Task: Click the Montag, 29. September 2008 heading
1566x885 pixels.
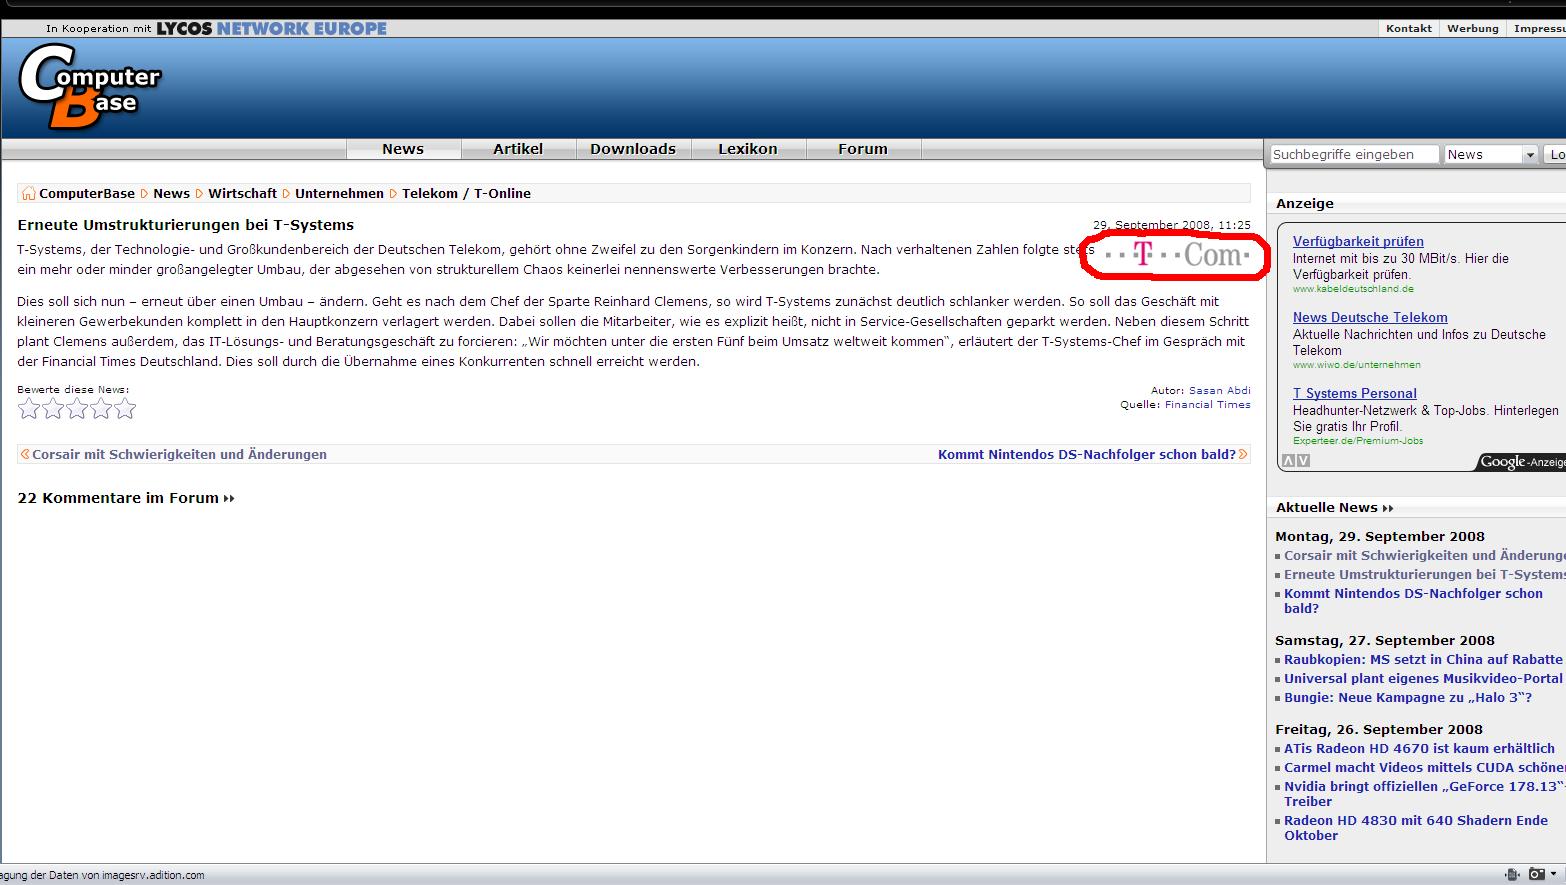Action: tap(1380, 537)
